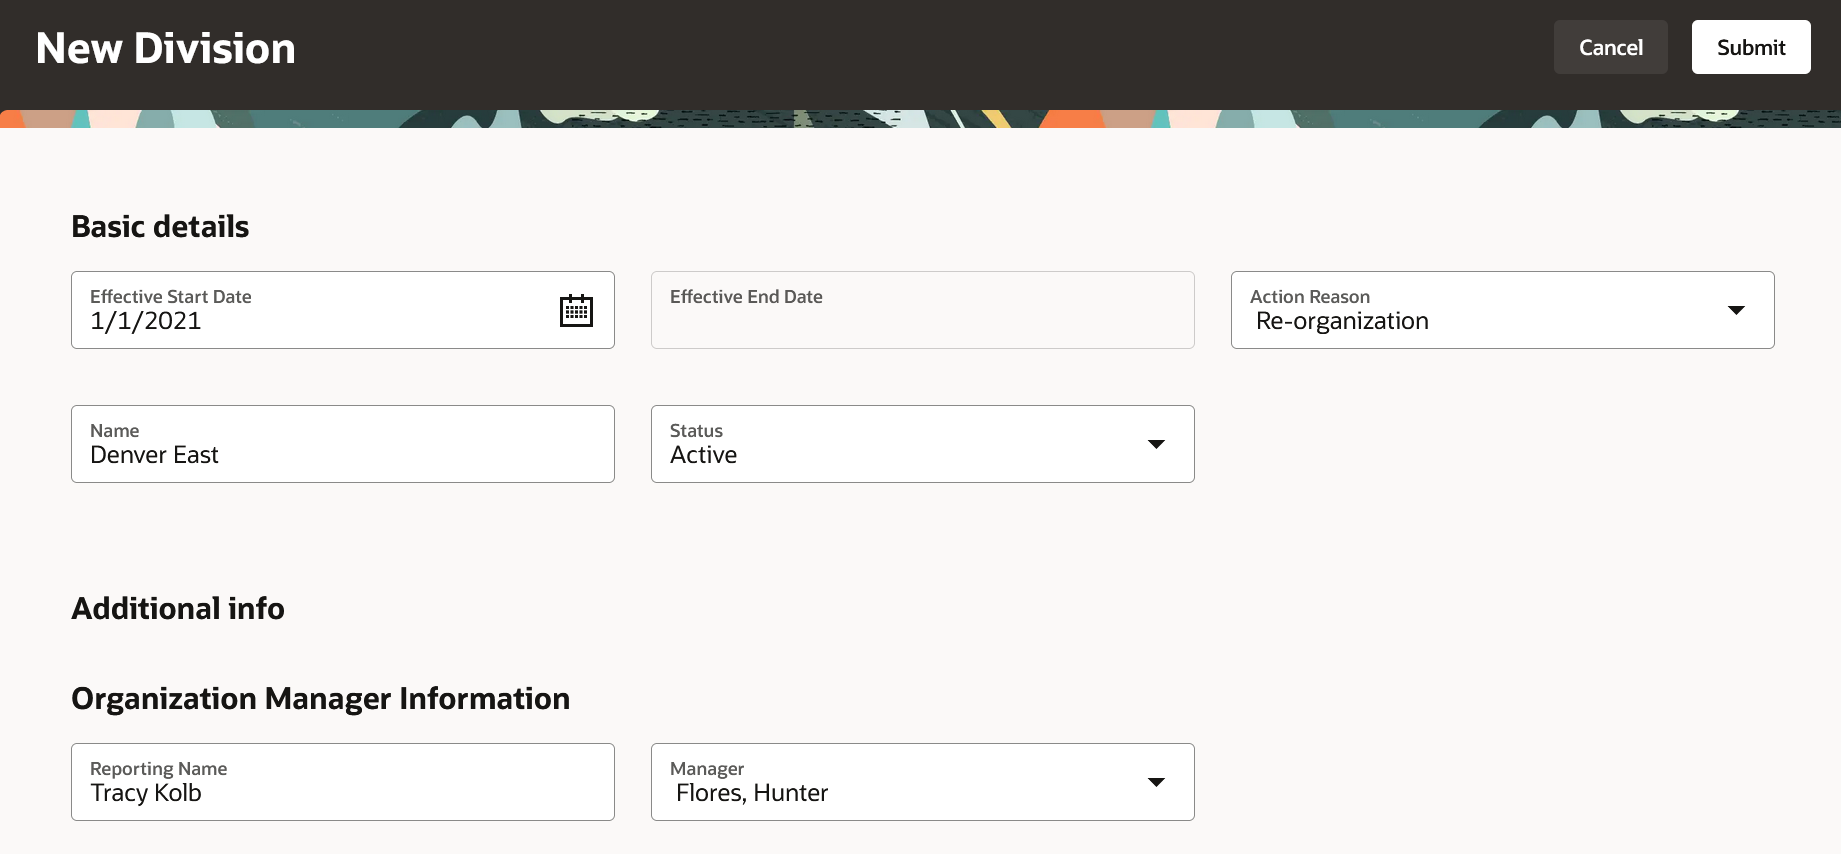
Task: Click the Flores, Hunter manager value
Action: click(x=752, y=793)
